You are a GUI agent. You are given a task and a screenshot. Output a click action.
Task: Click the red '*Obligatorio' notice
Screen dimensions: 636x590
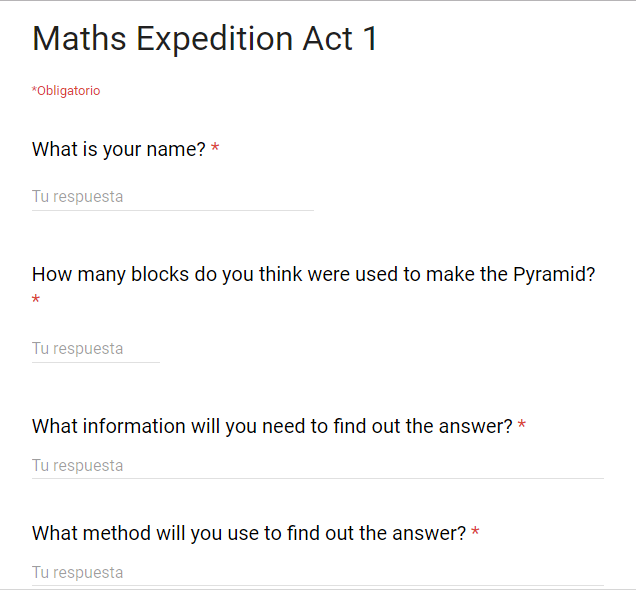[66, 91]
